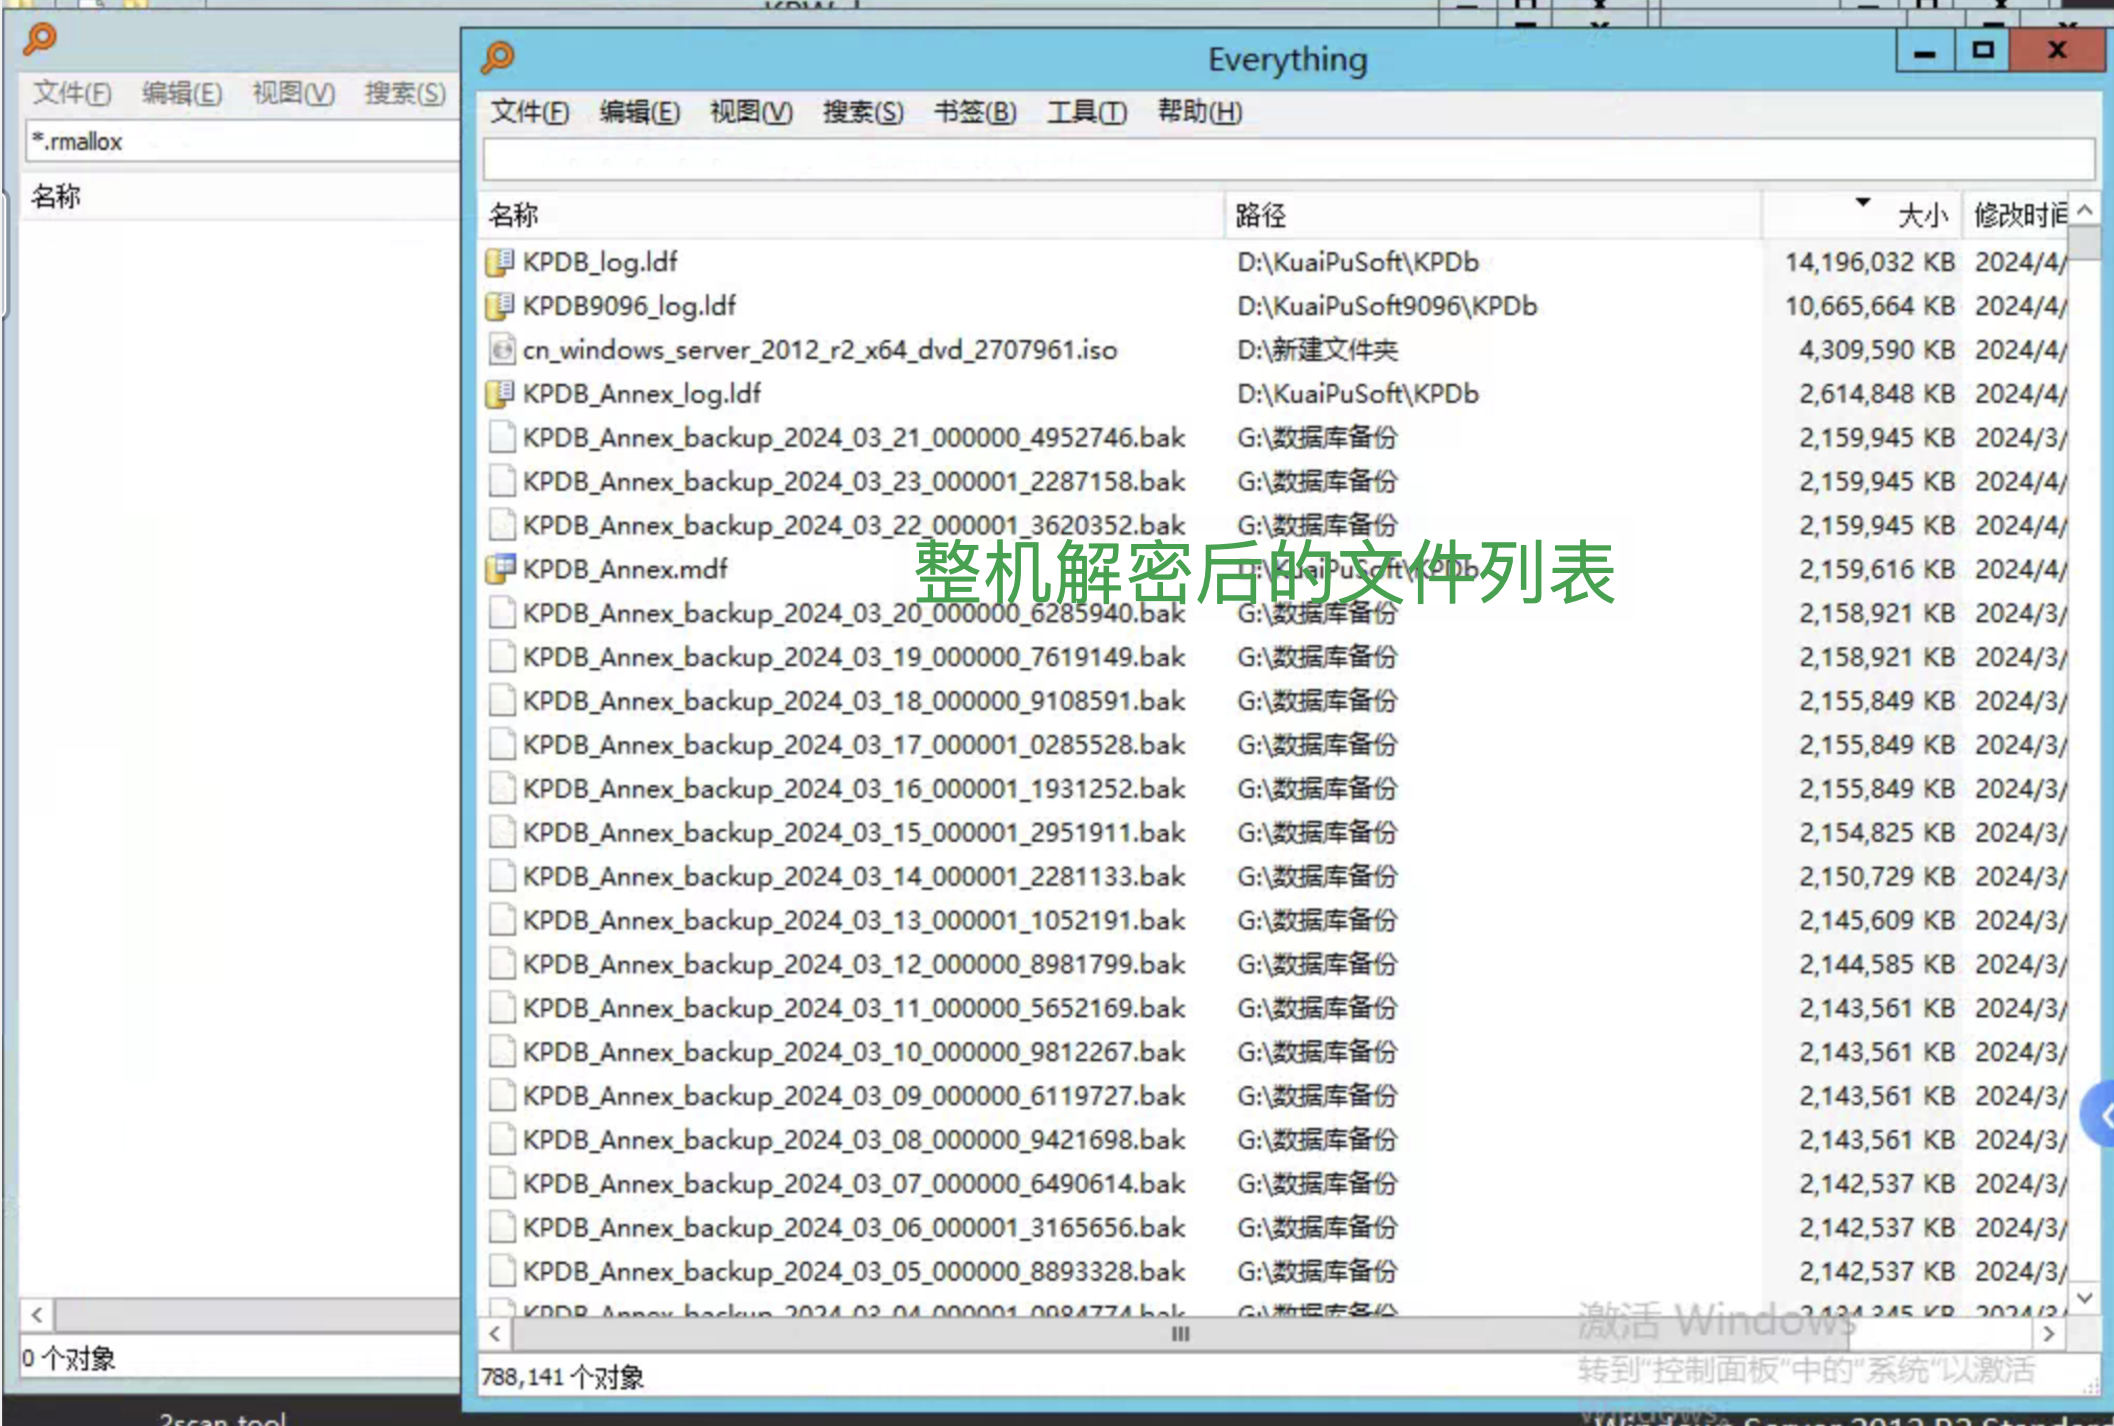The image size is (2114, 1426).
Task: Select the file name KPDB_Annex.mdf
Action: coord(625,569)
